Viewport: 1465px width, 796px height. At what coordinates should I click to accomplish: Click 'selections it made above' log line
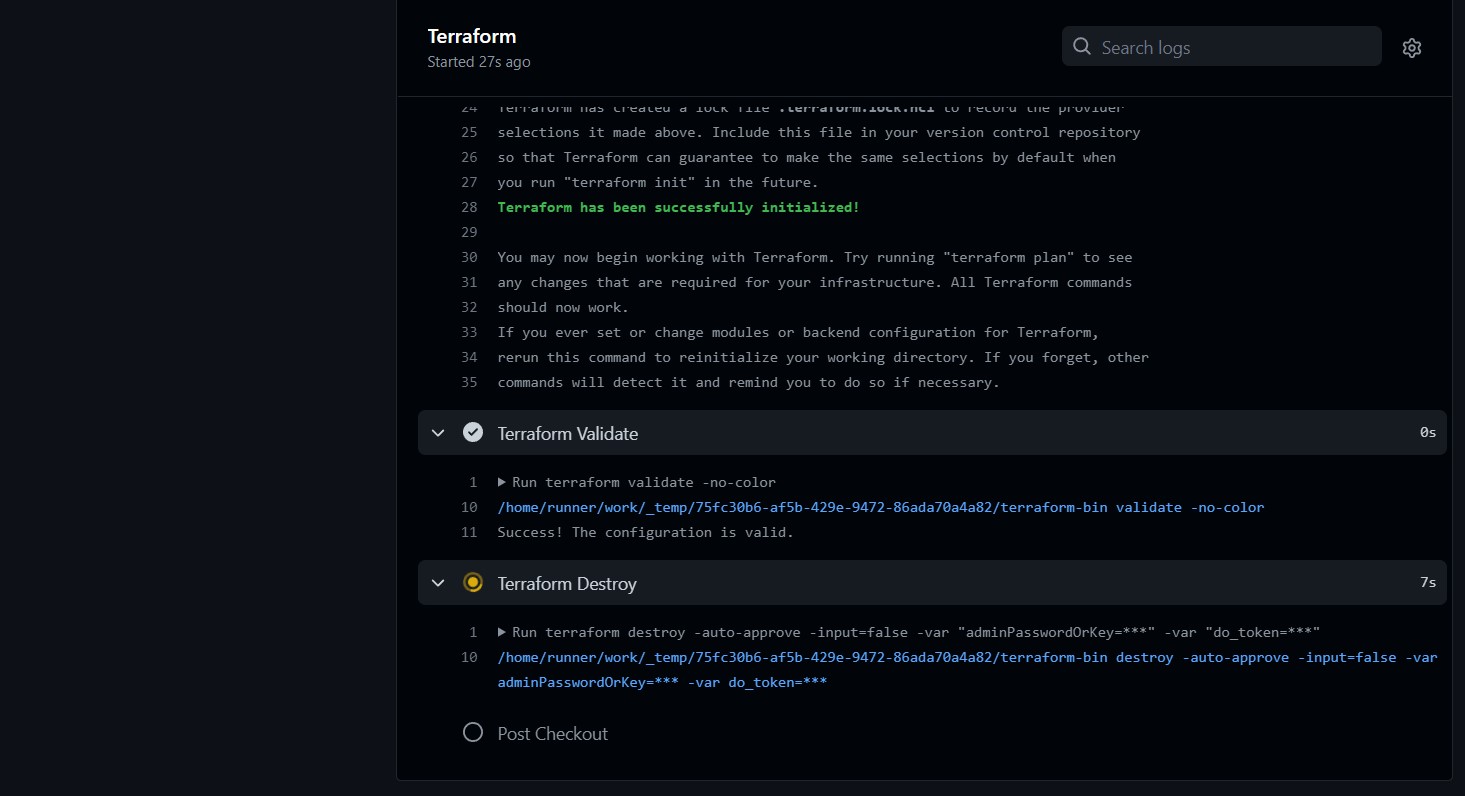[819, 132]
